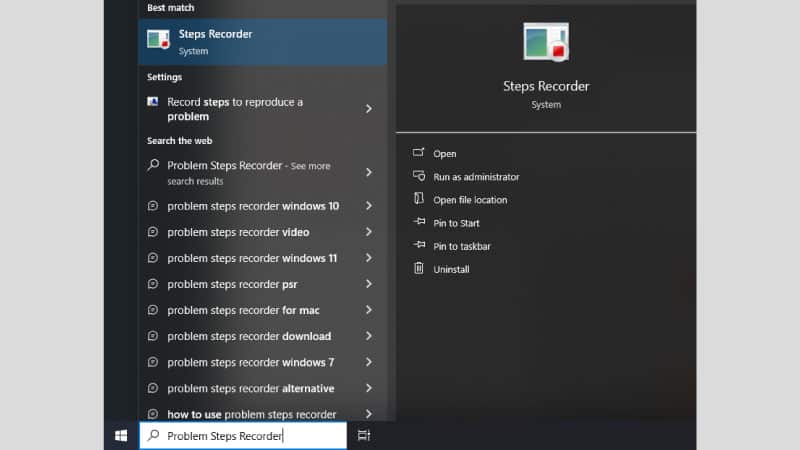Screen dimensions: 800x450
Task: Click suggestion icon beside 'problem steps recorder psr'
Action: click(153, 284)
